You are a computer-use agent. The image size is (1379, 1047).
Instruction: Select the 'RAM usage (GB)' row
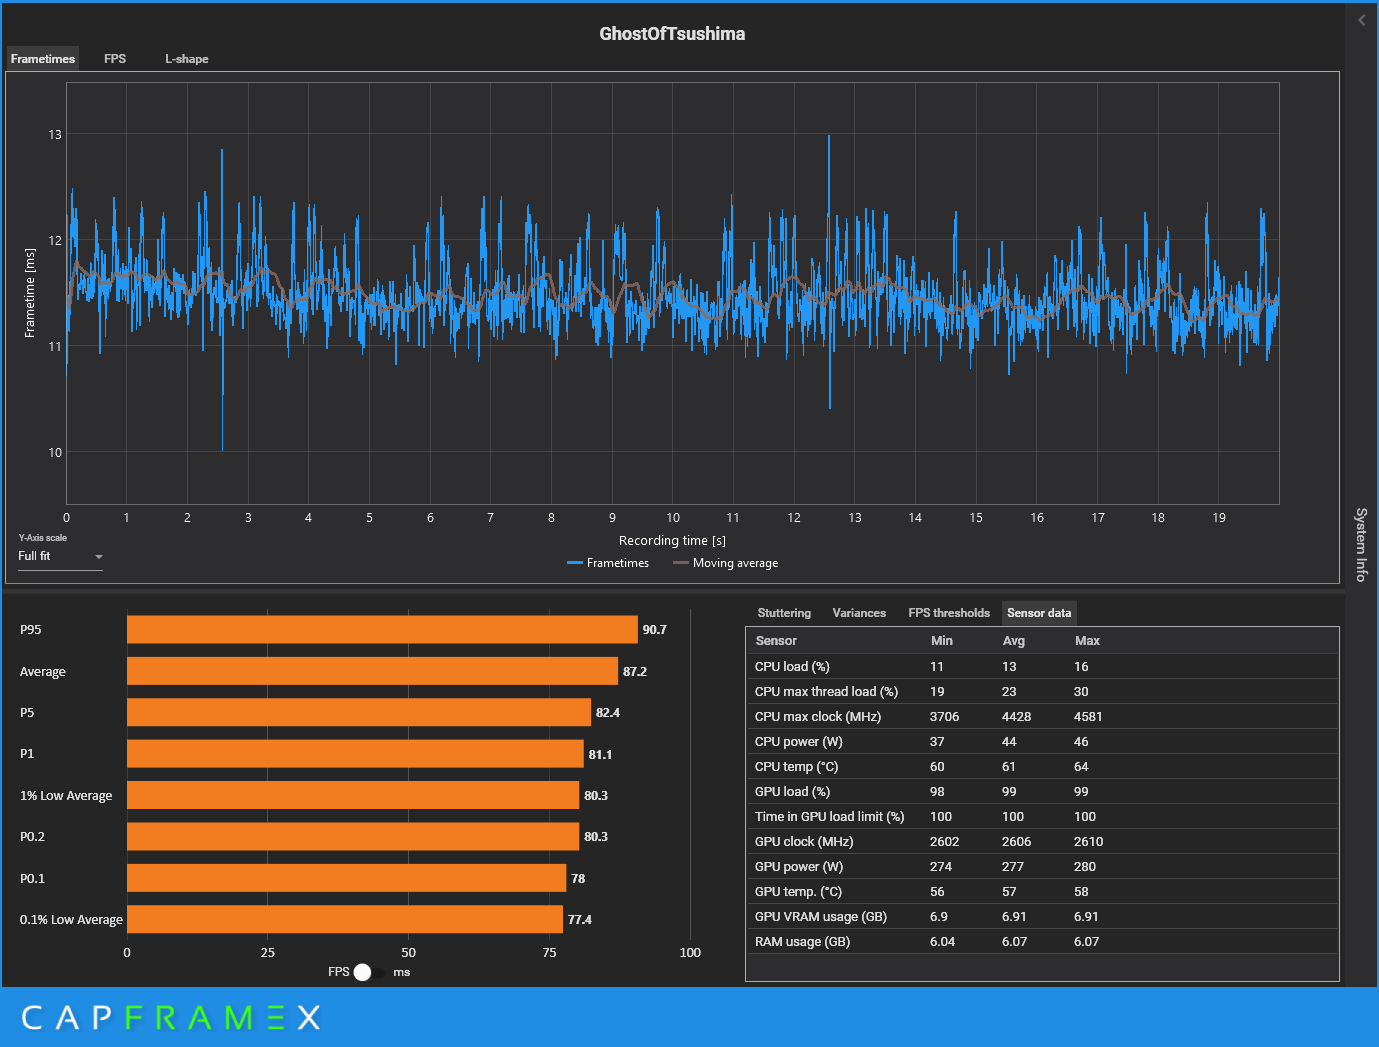1041,941
